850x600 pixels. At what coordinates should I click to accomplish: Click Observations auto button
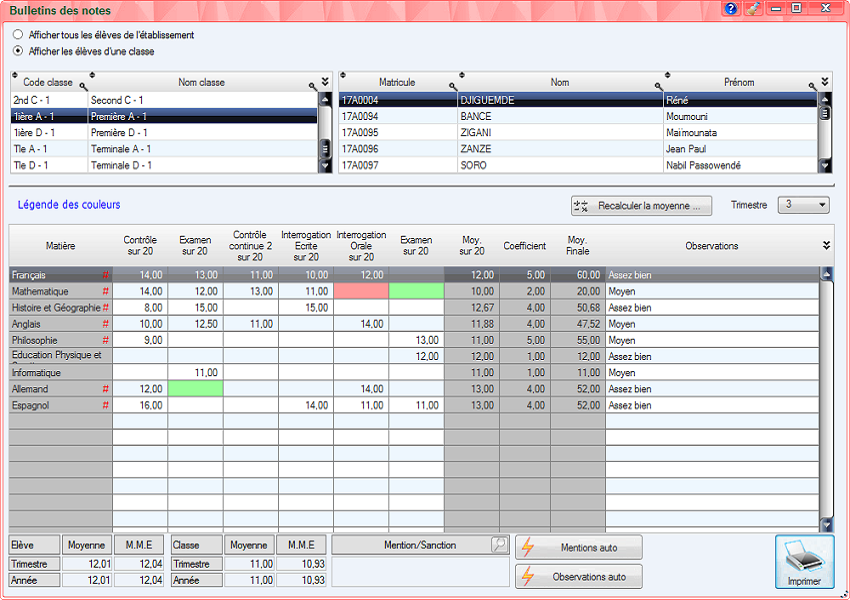pyautogui.click(x=579, y=577)
